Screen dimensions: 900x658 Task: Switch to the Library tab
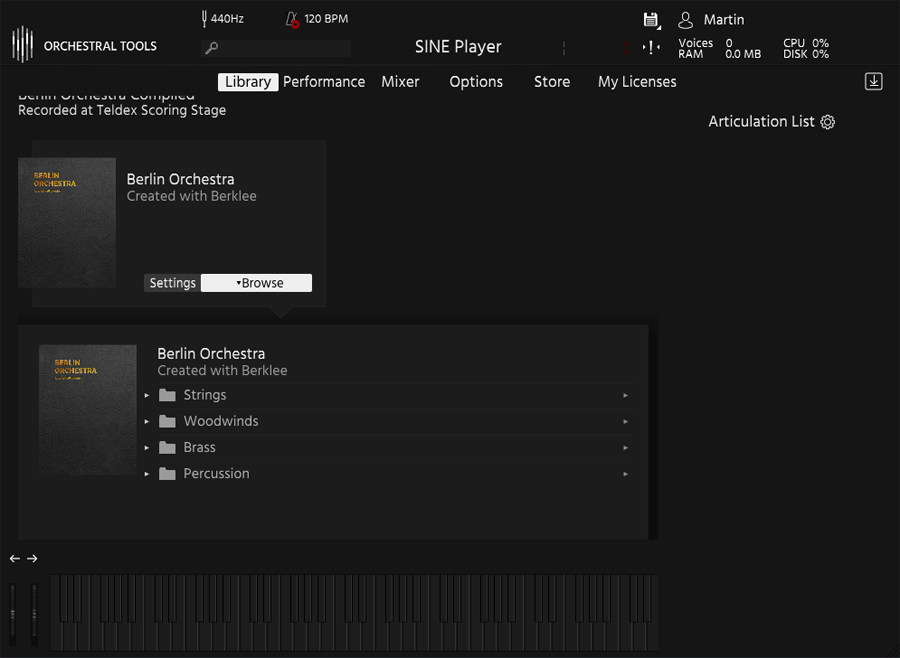click(x=248, y=82)
